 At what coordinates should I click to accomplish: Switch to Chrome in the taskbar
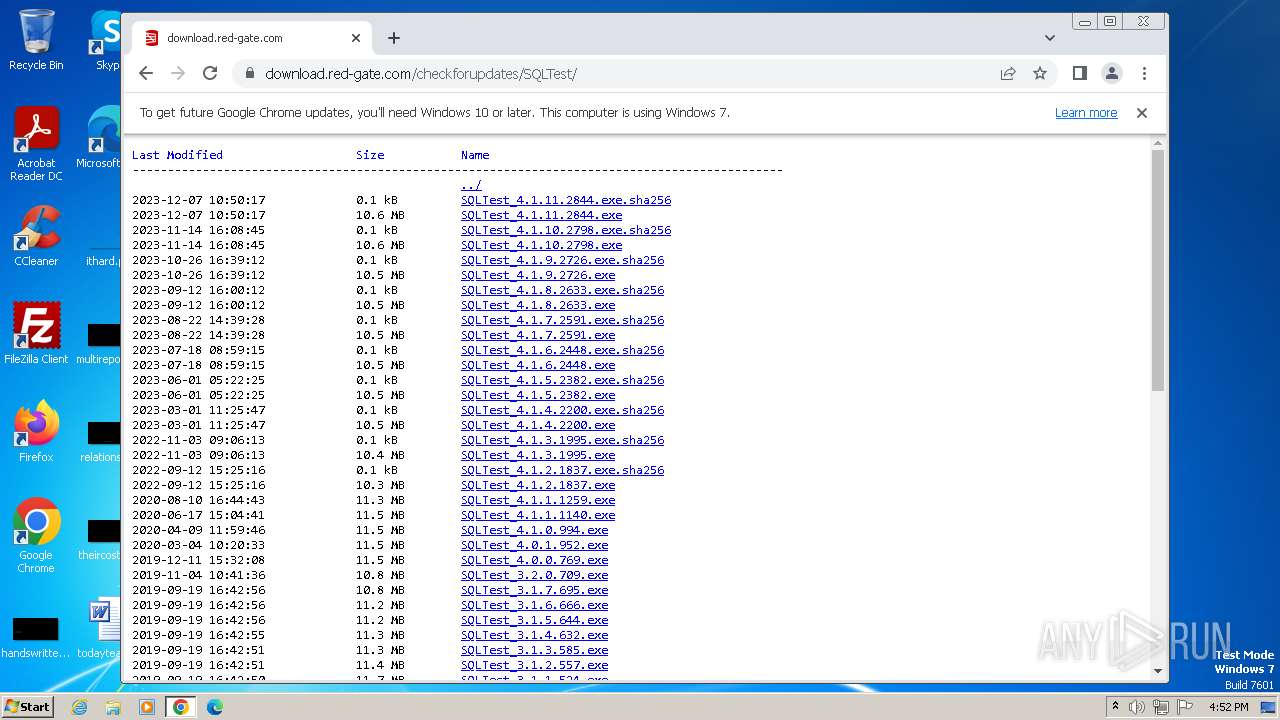[x=181, y=707]
